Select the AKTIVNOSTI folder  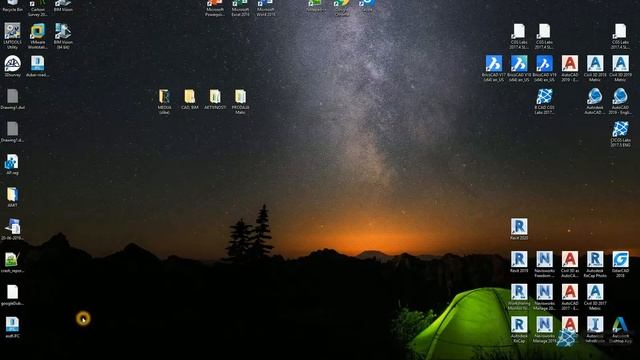tap(215, 99)
